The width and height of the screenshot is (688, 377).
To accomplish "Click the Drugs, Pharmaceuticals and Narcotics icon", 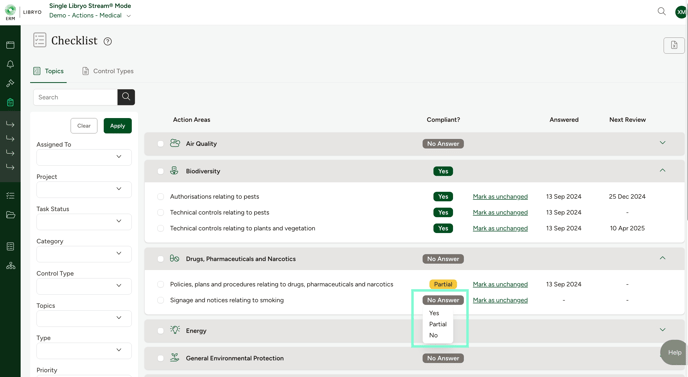I will point(174,259).
